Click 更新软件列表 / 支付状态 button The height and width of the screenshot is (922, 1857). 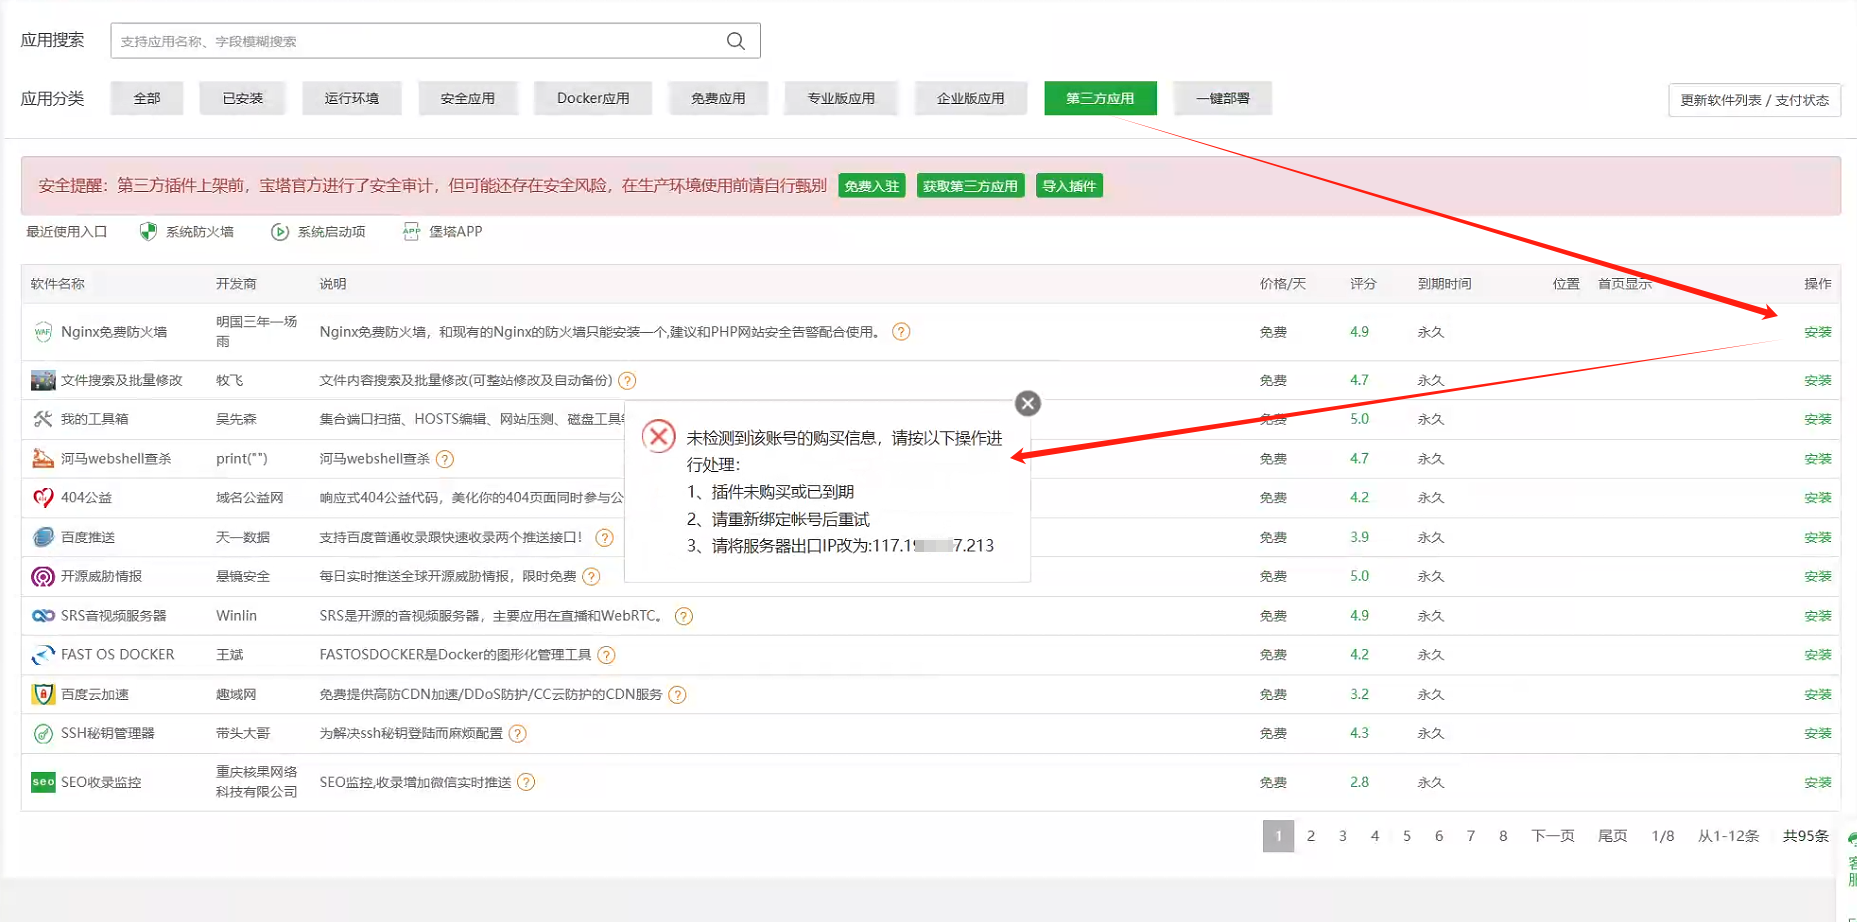click(x=1754, y=100)
